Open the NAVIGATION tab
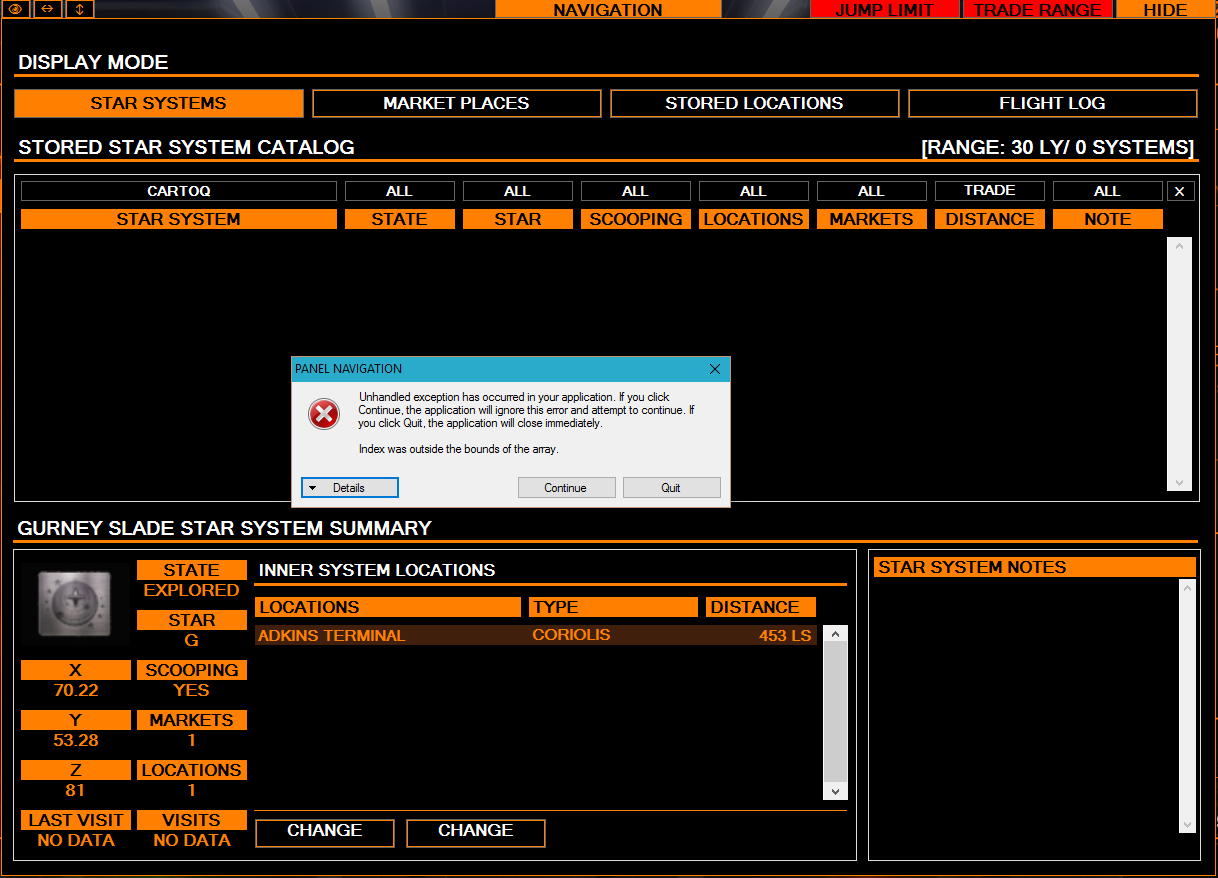The image size is (1218, 878). pyautogui.click(x=608, y=9)
